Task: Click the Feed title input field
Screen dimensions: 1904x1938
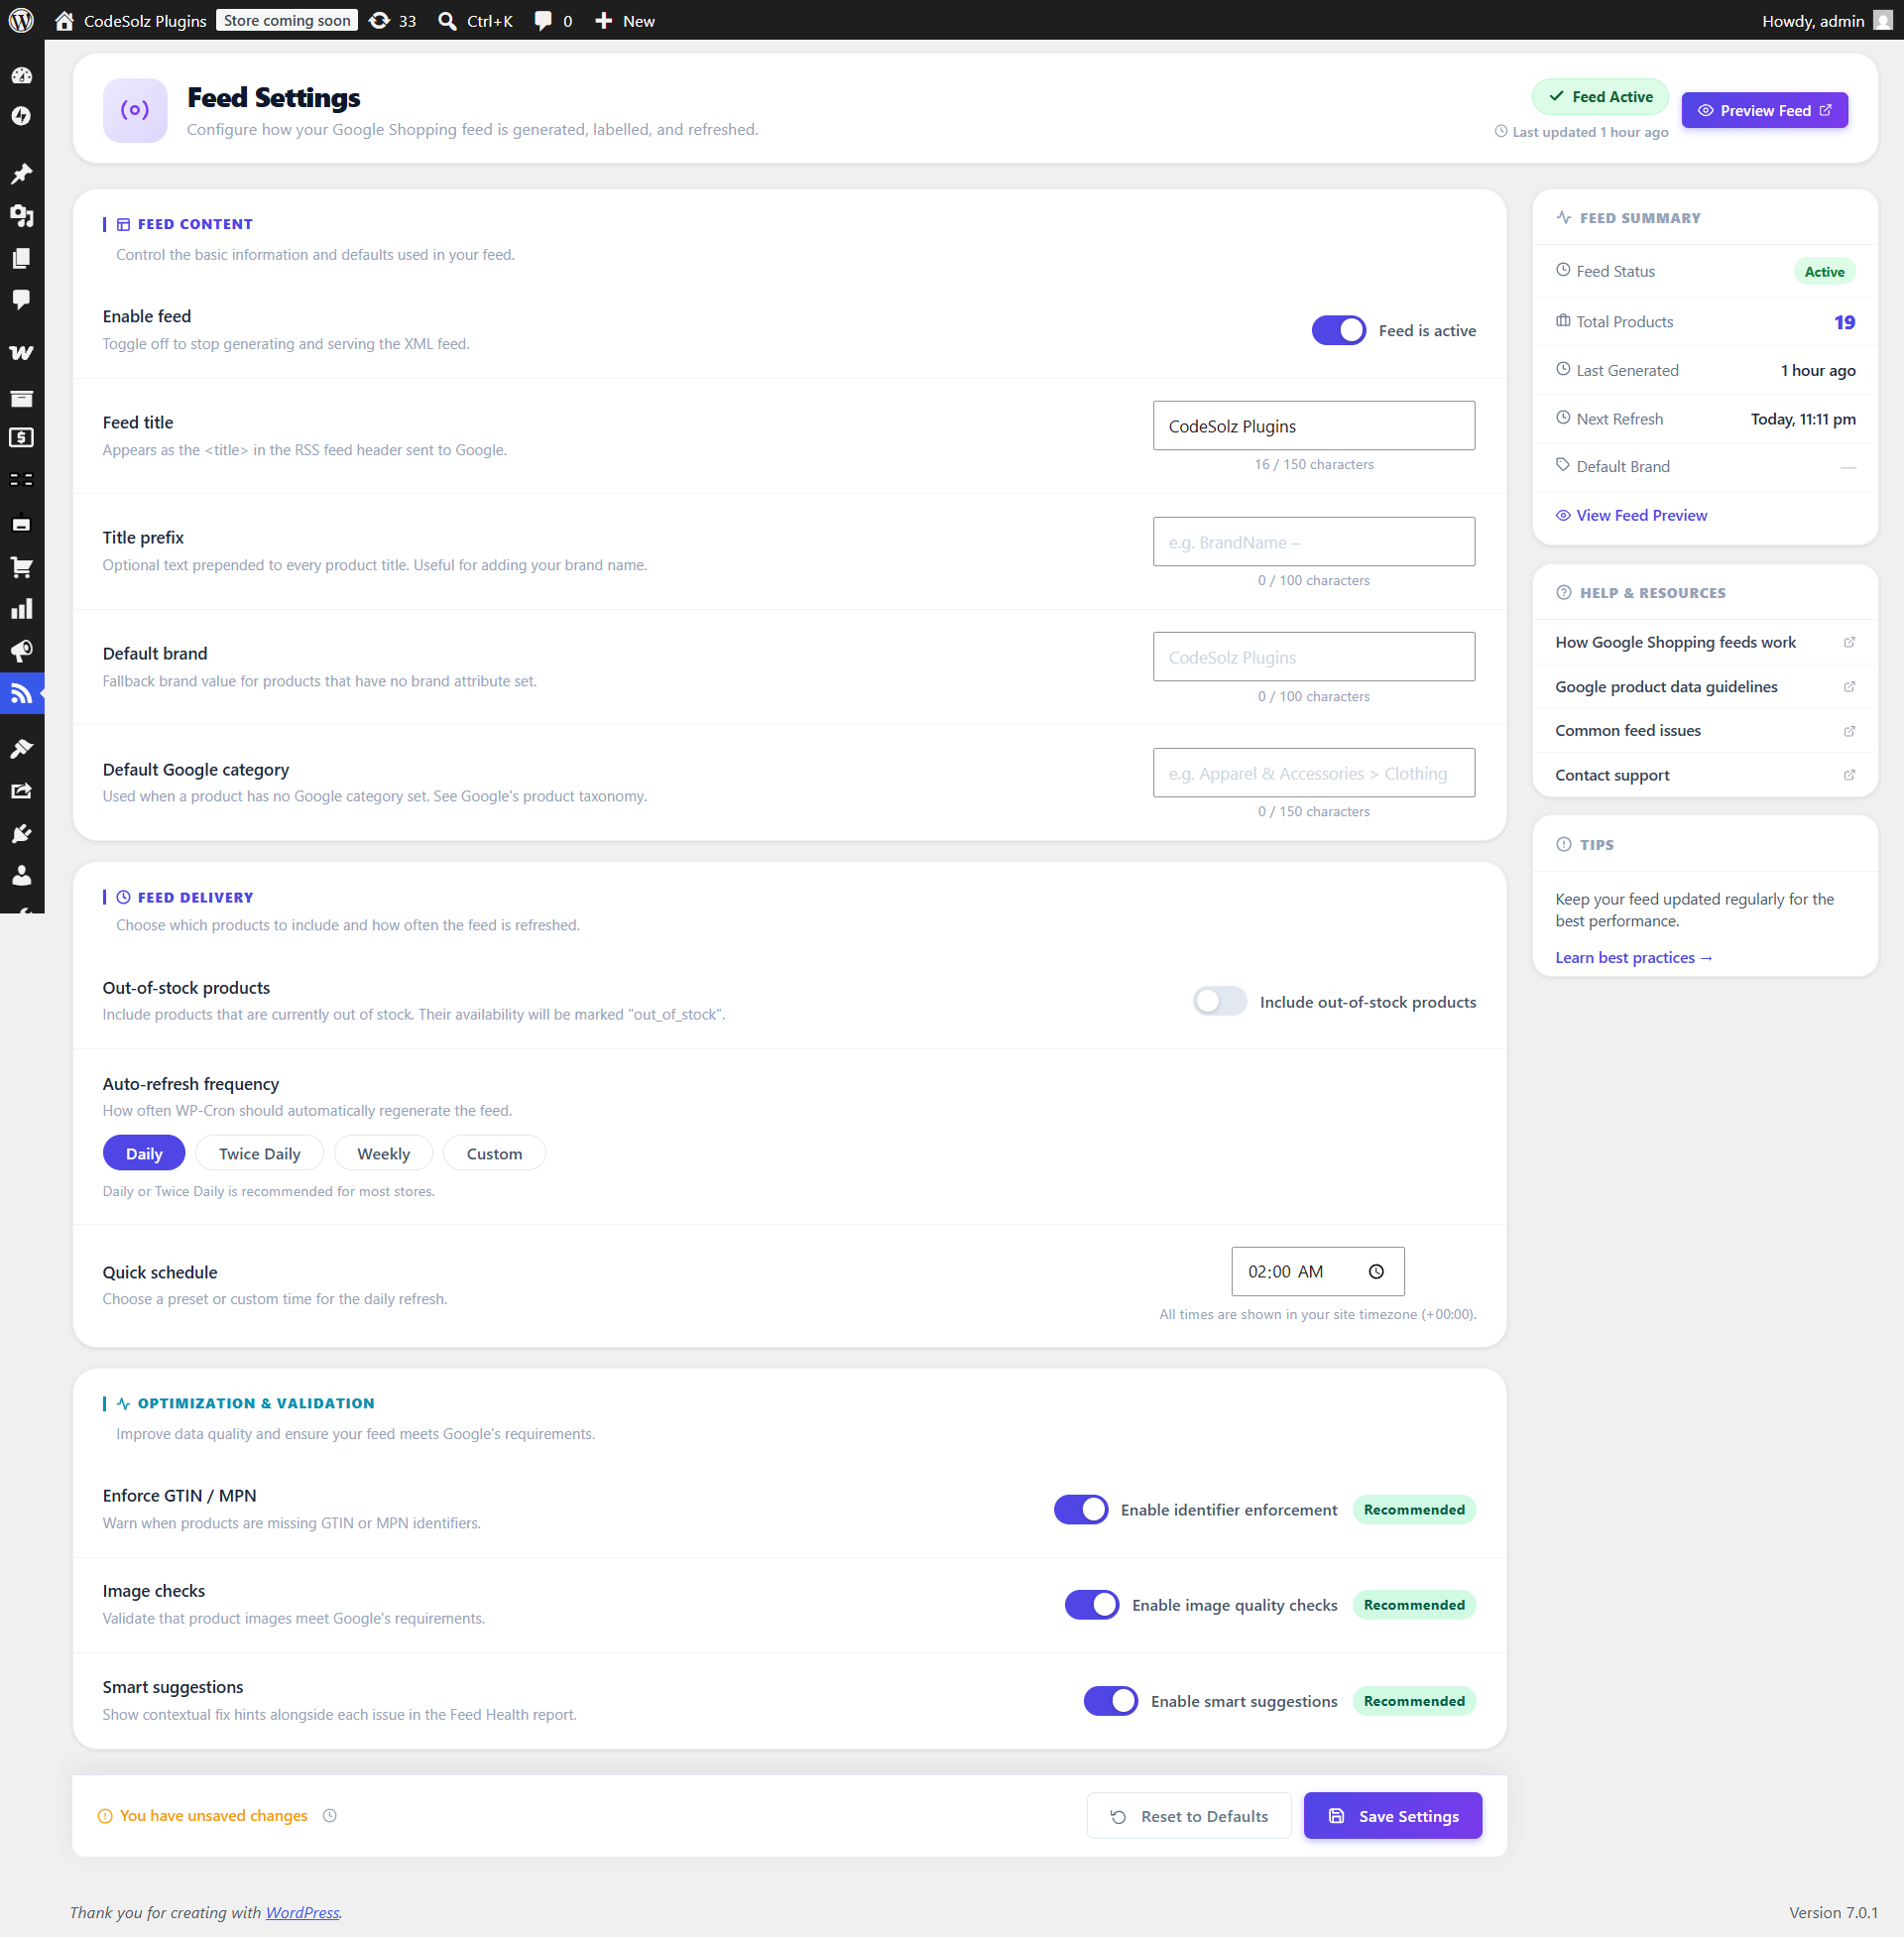Action: [x=1313, y=426]
